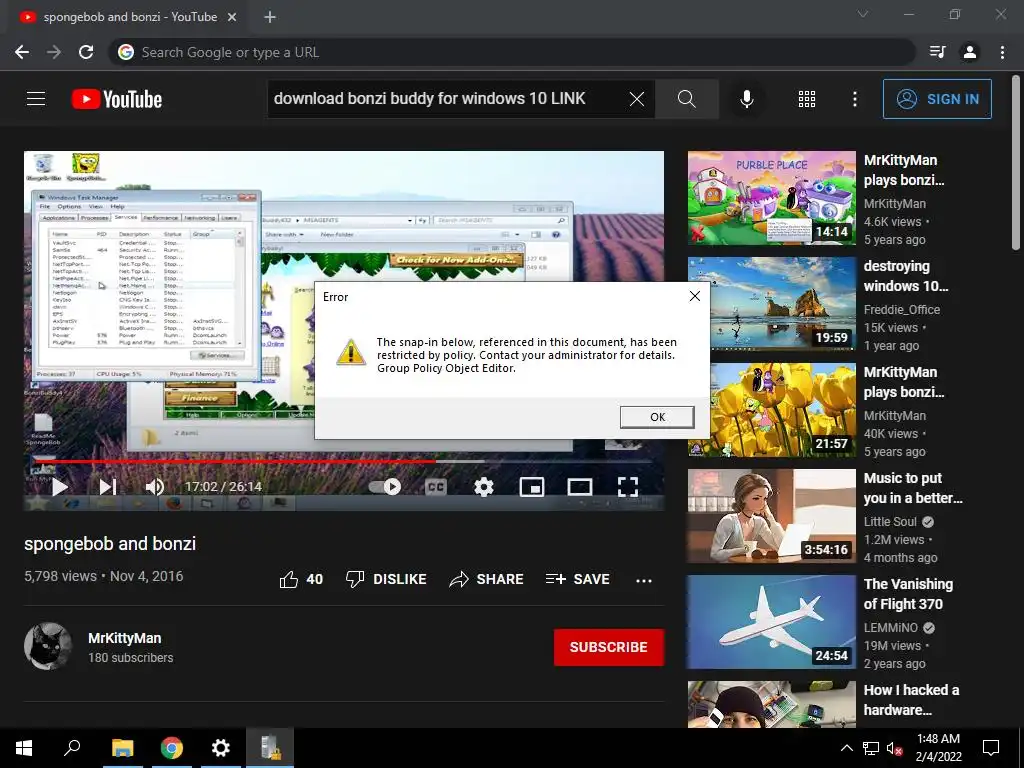Go to the YouTube home logo

coord(117,99)
